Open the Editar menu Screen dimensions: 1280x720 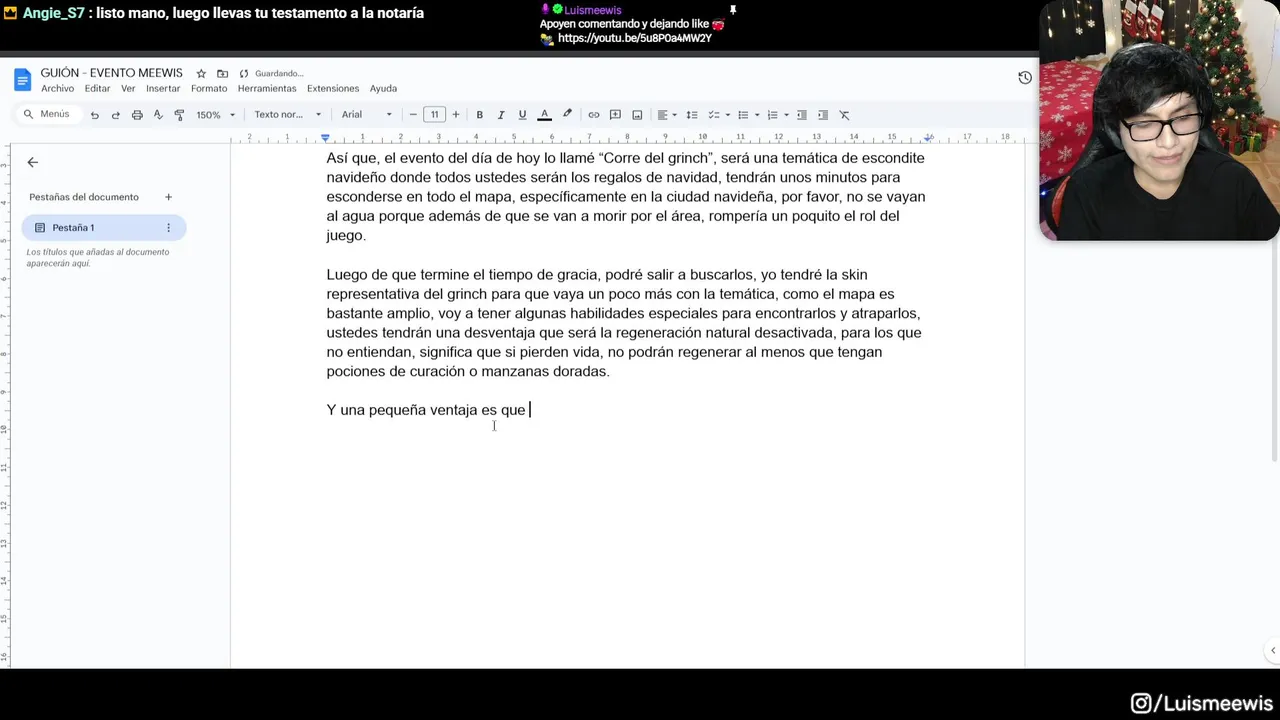pyautogui.click(x=97, y=89)
